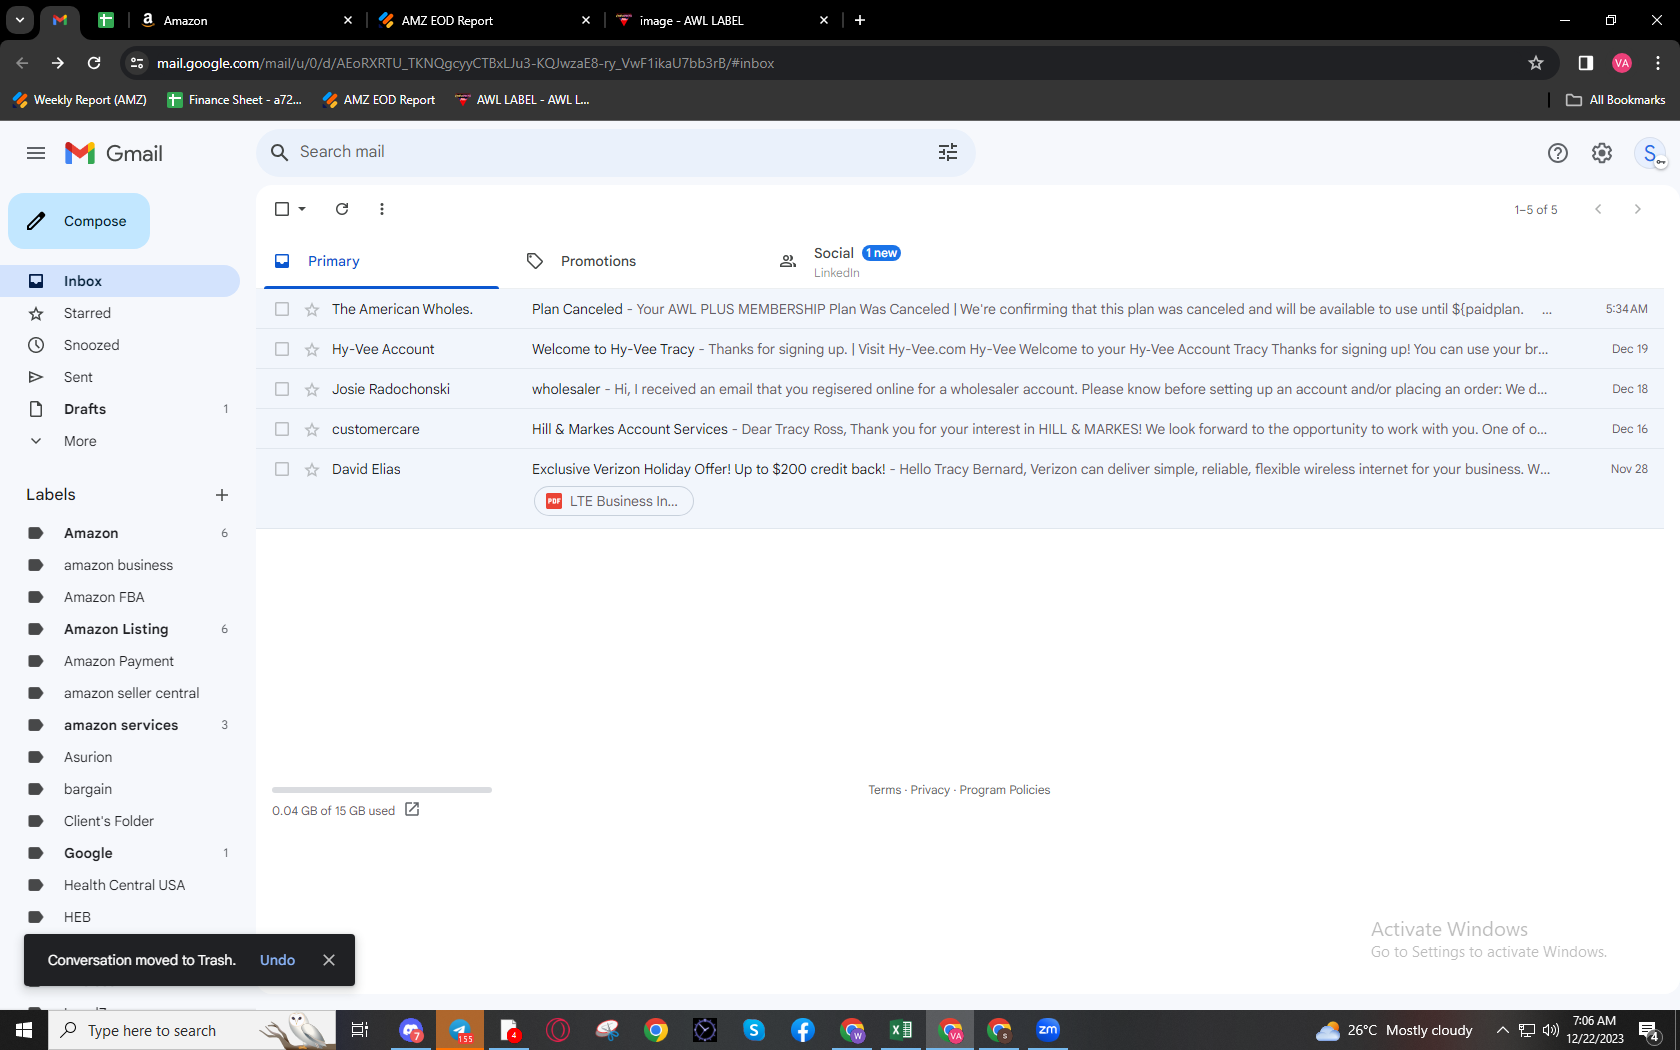Image resolution: width=1680 pixels, height=1050 pixels.
Task: Switch to the Amazon browser tab
Action: click(x=247, y=20)
